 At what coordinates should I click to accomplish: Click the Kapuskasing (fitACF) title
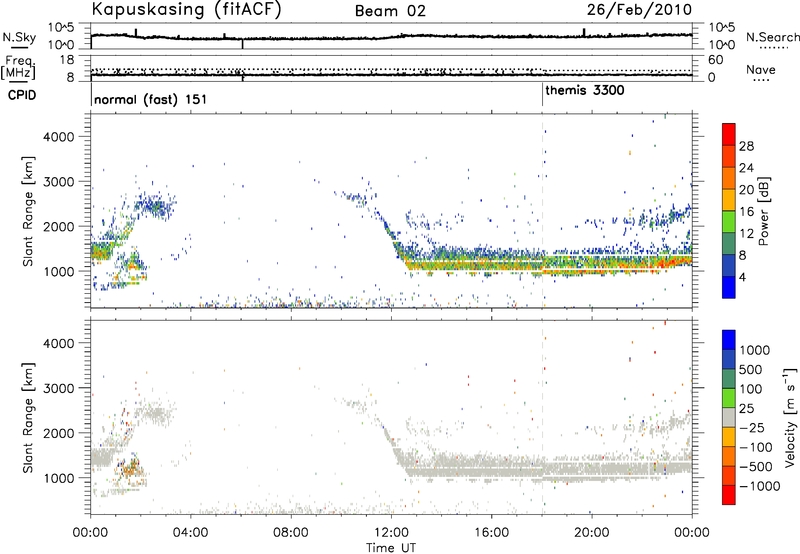186,9
